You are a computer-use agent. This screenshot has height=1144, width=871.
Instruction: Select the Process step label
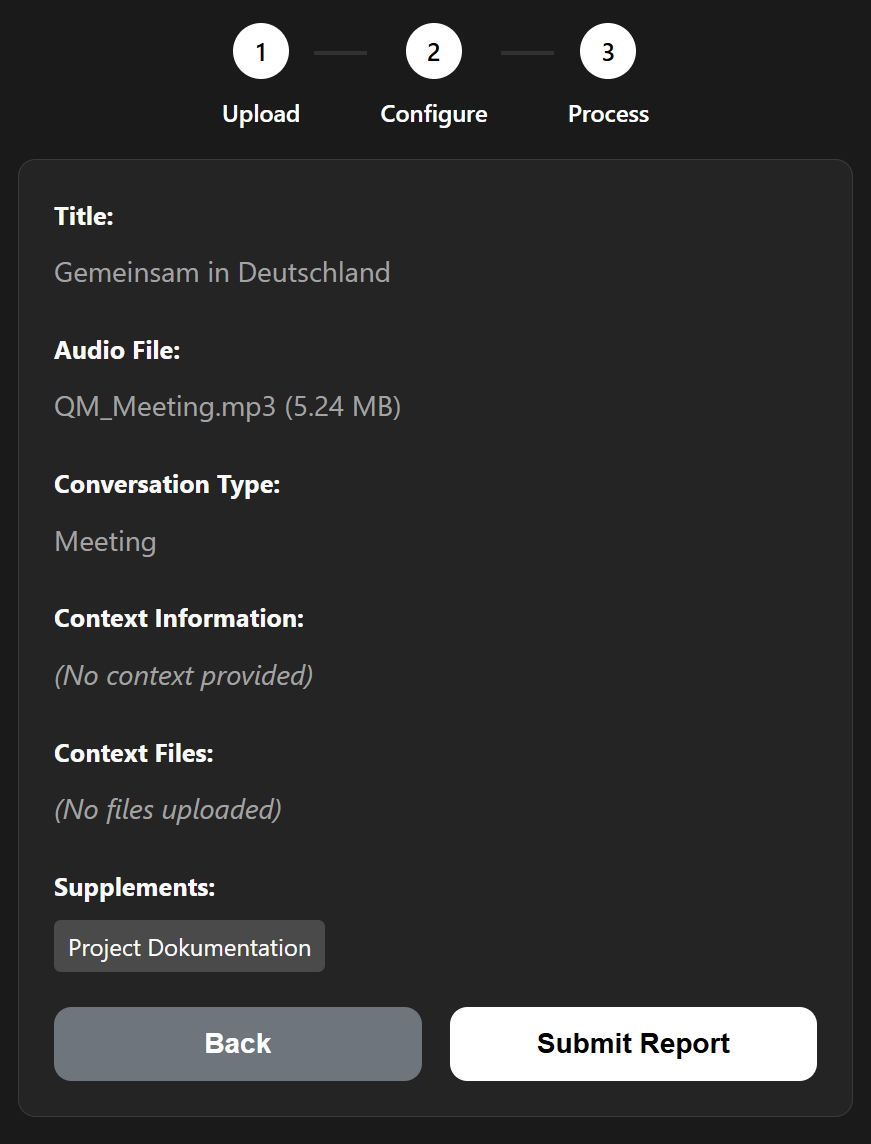coord(608,114)
